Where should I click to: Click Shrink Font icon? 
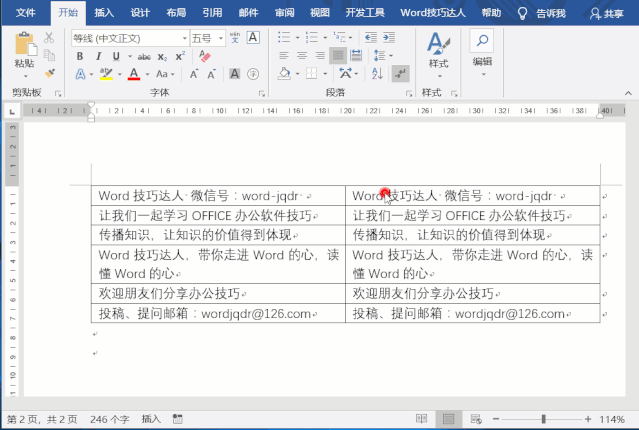pyautogui.click(x=211, y=74)
